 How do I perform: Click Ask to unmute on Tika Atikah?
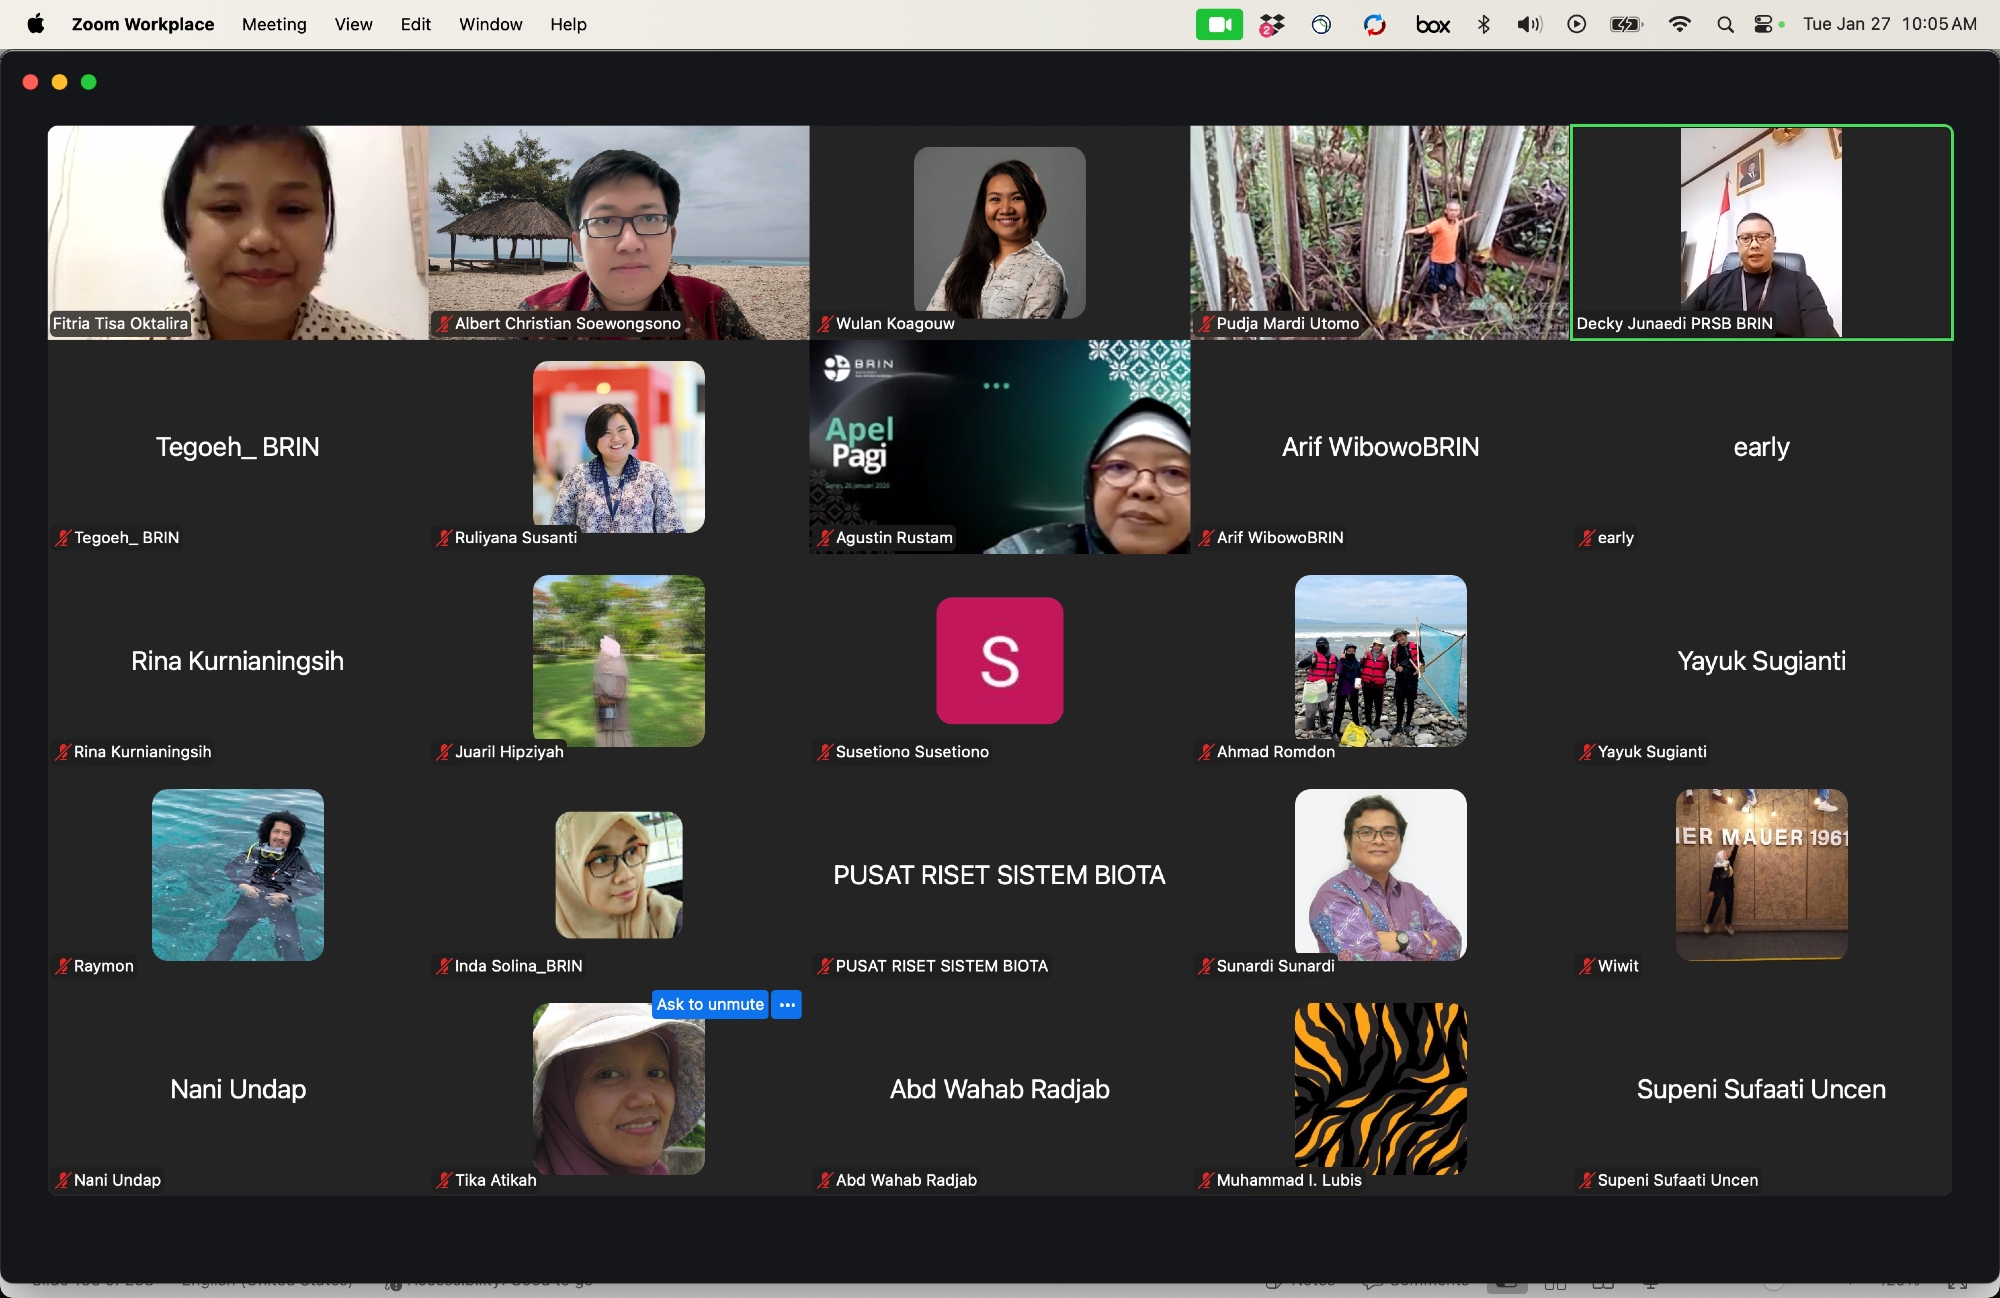[x=710, y=1004]
